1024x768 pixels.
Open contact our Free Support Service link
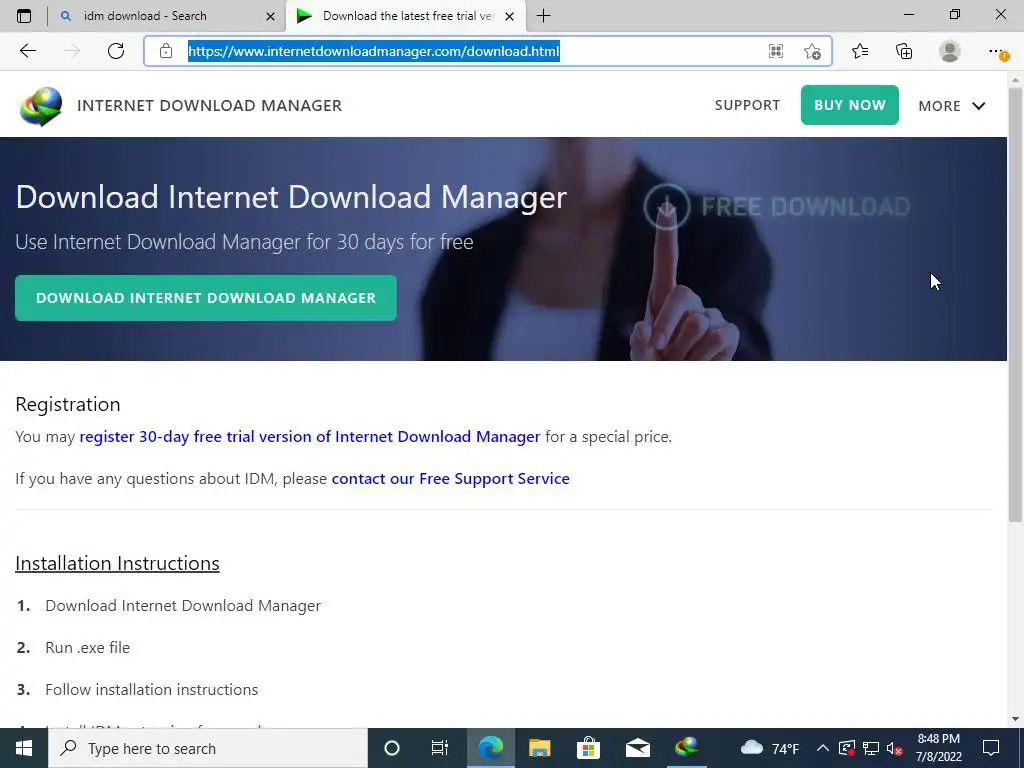pos(451,479)
